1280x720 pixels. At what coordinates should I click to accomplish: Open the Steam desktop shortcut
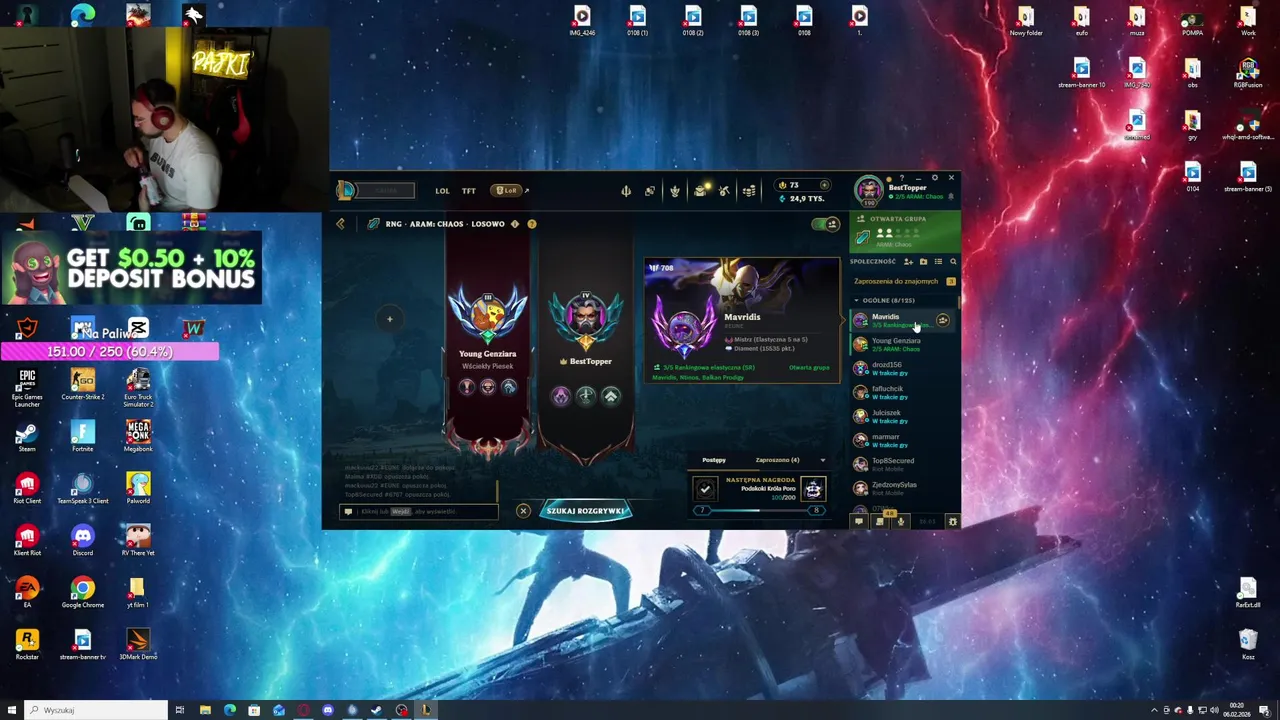click(27, 436)
